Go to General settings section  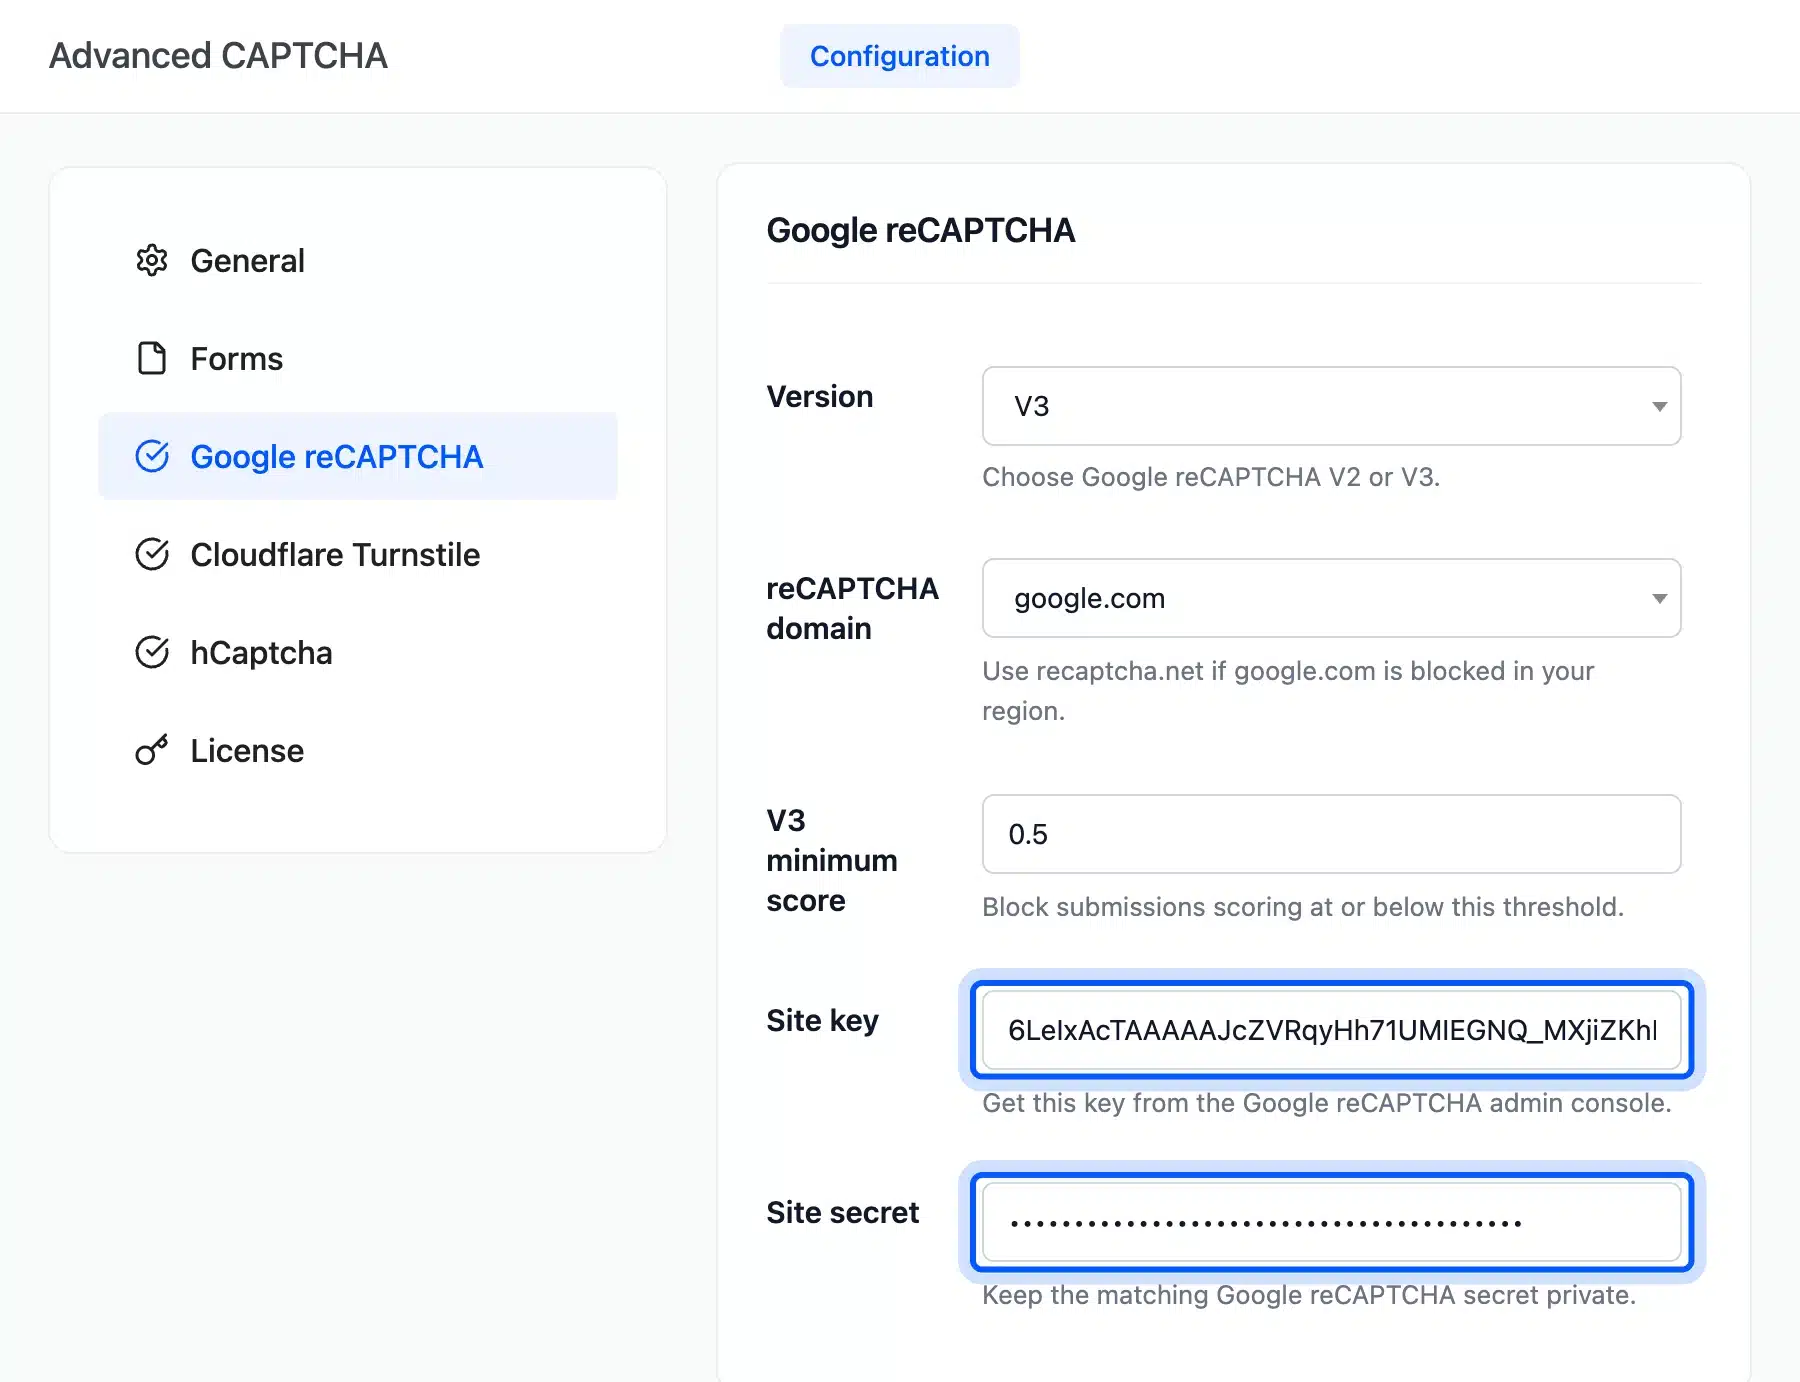click(x=358, y=260)
